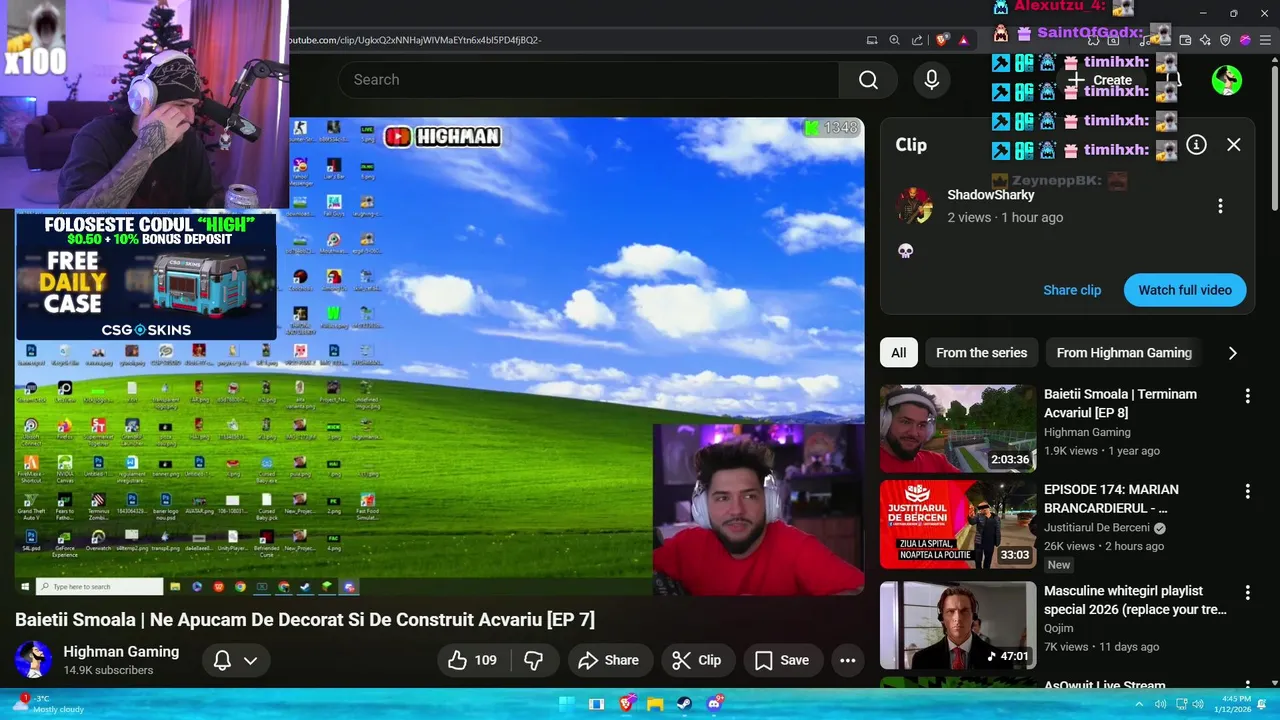Open Baietii Smoala Terminam Acvariul thumbnail
This screenshot has width=1280, height=720.
pyautogui.click(x=958, y=428)
